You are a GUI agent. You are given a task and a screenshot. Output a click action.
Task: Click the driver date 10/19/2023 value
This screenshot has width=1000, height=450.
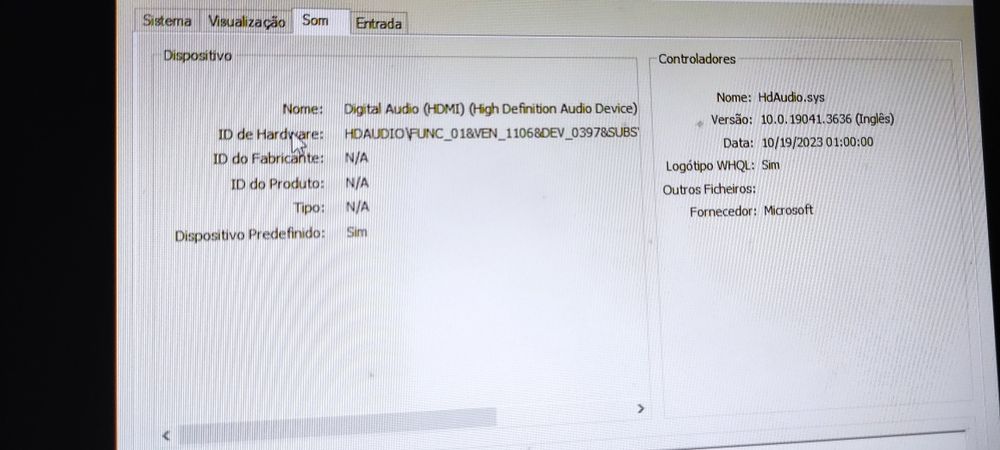818,142
